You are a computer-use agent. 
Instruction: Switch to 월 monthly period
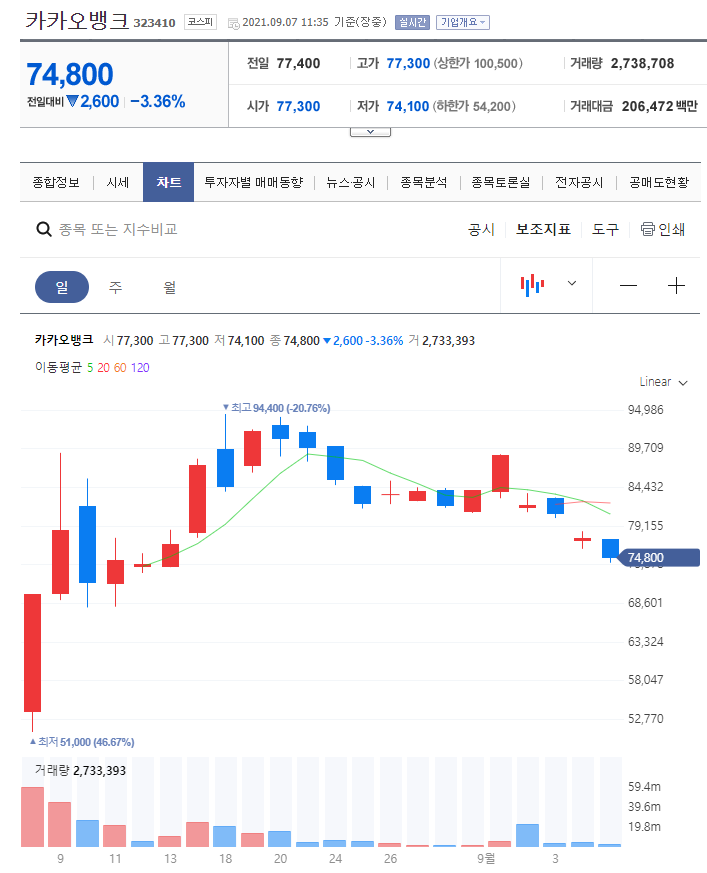tap(169, 287)
